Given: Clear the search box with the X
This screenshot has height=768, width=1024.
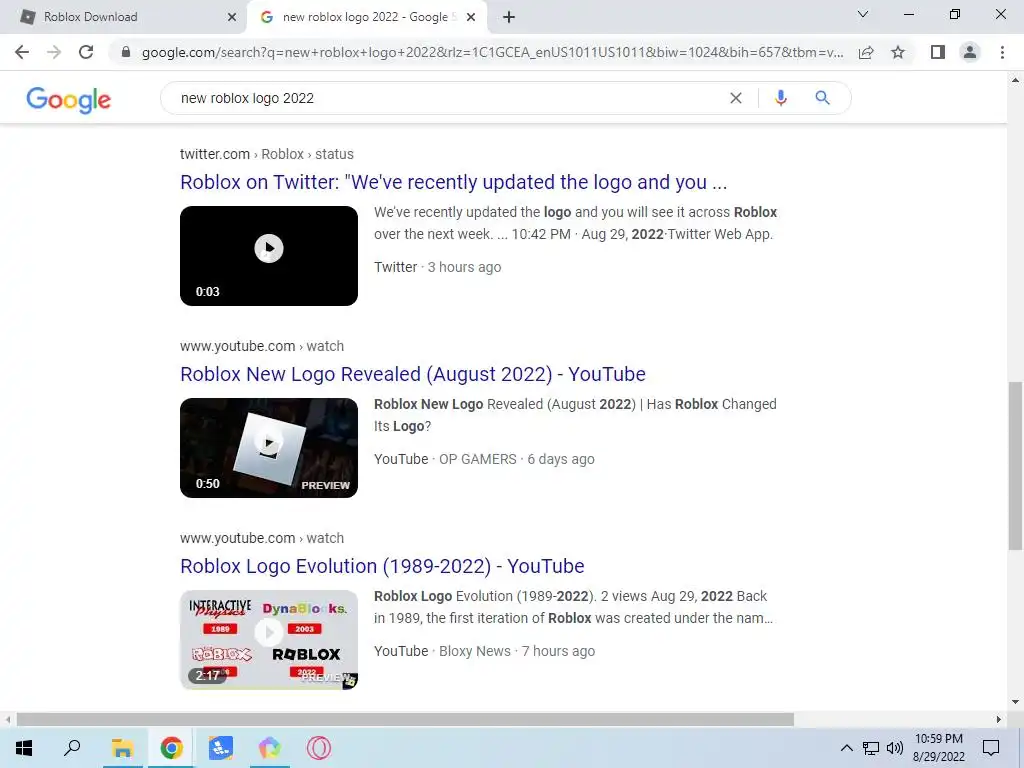Looking at the screenshot, I should pos(735,98).
